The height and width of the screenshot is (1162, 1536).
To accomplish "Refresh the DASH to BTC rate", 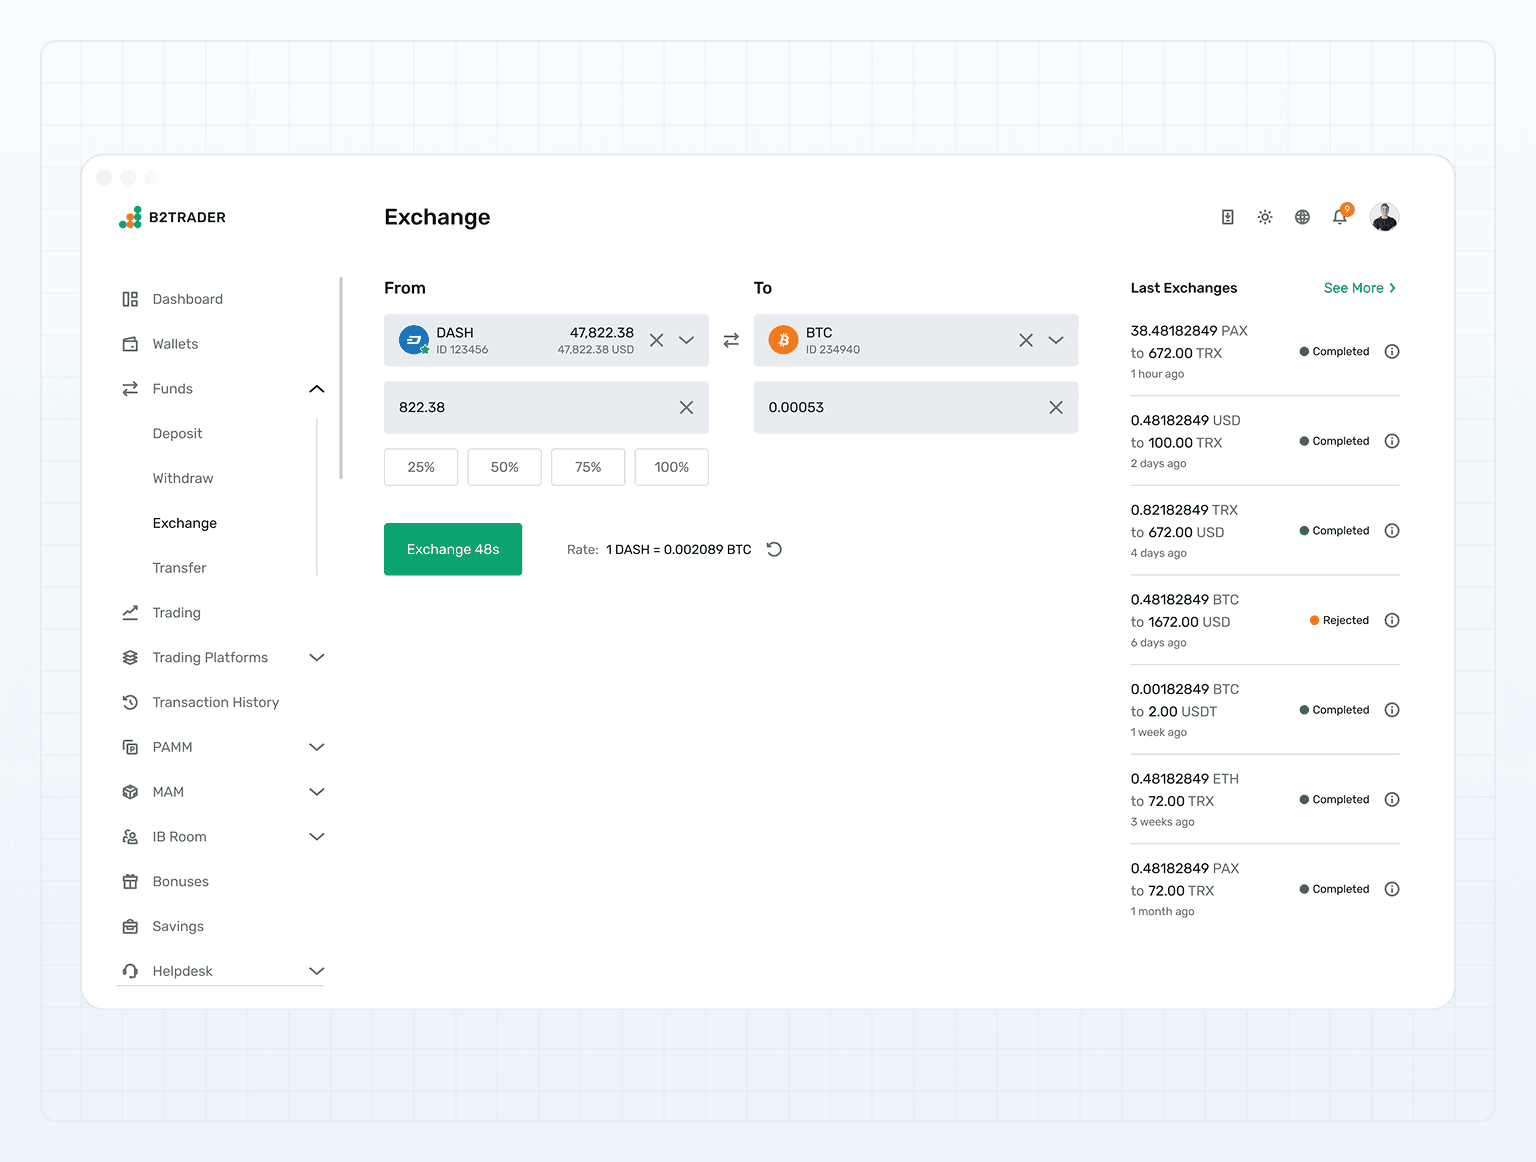I will (x=774, y=549).
